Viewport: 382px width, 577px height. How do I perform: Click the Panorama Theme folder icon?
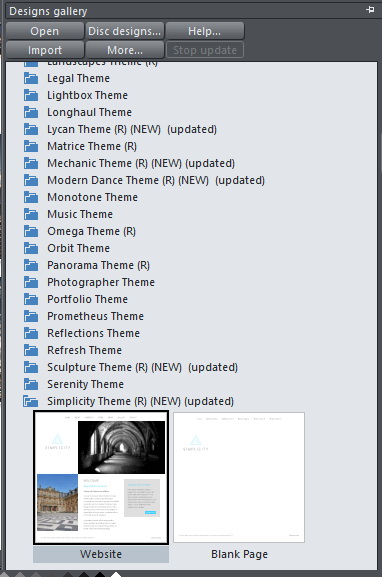pos(31,265)
